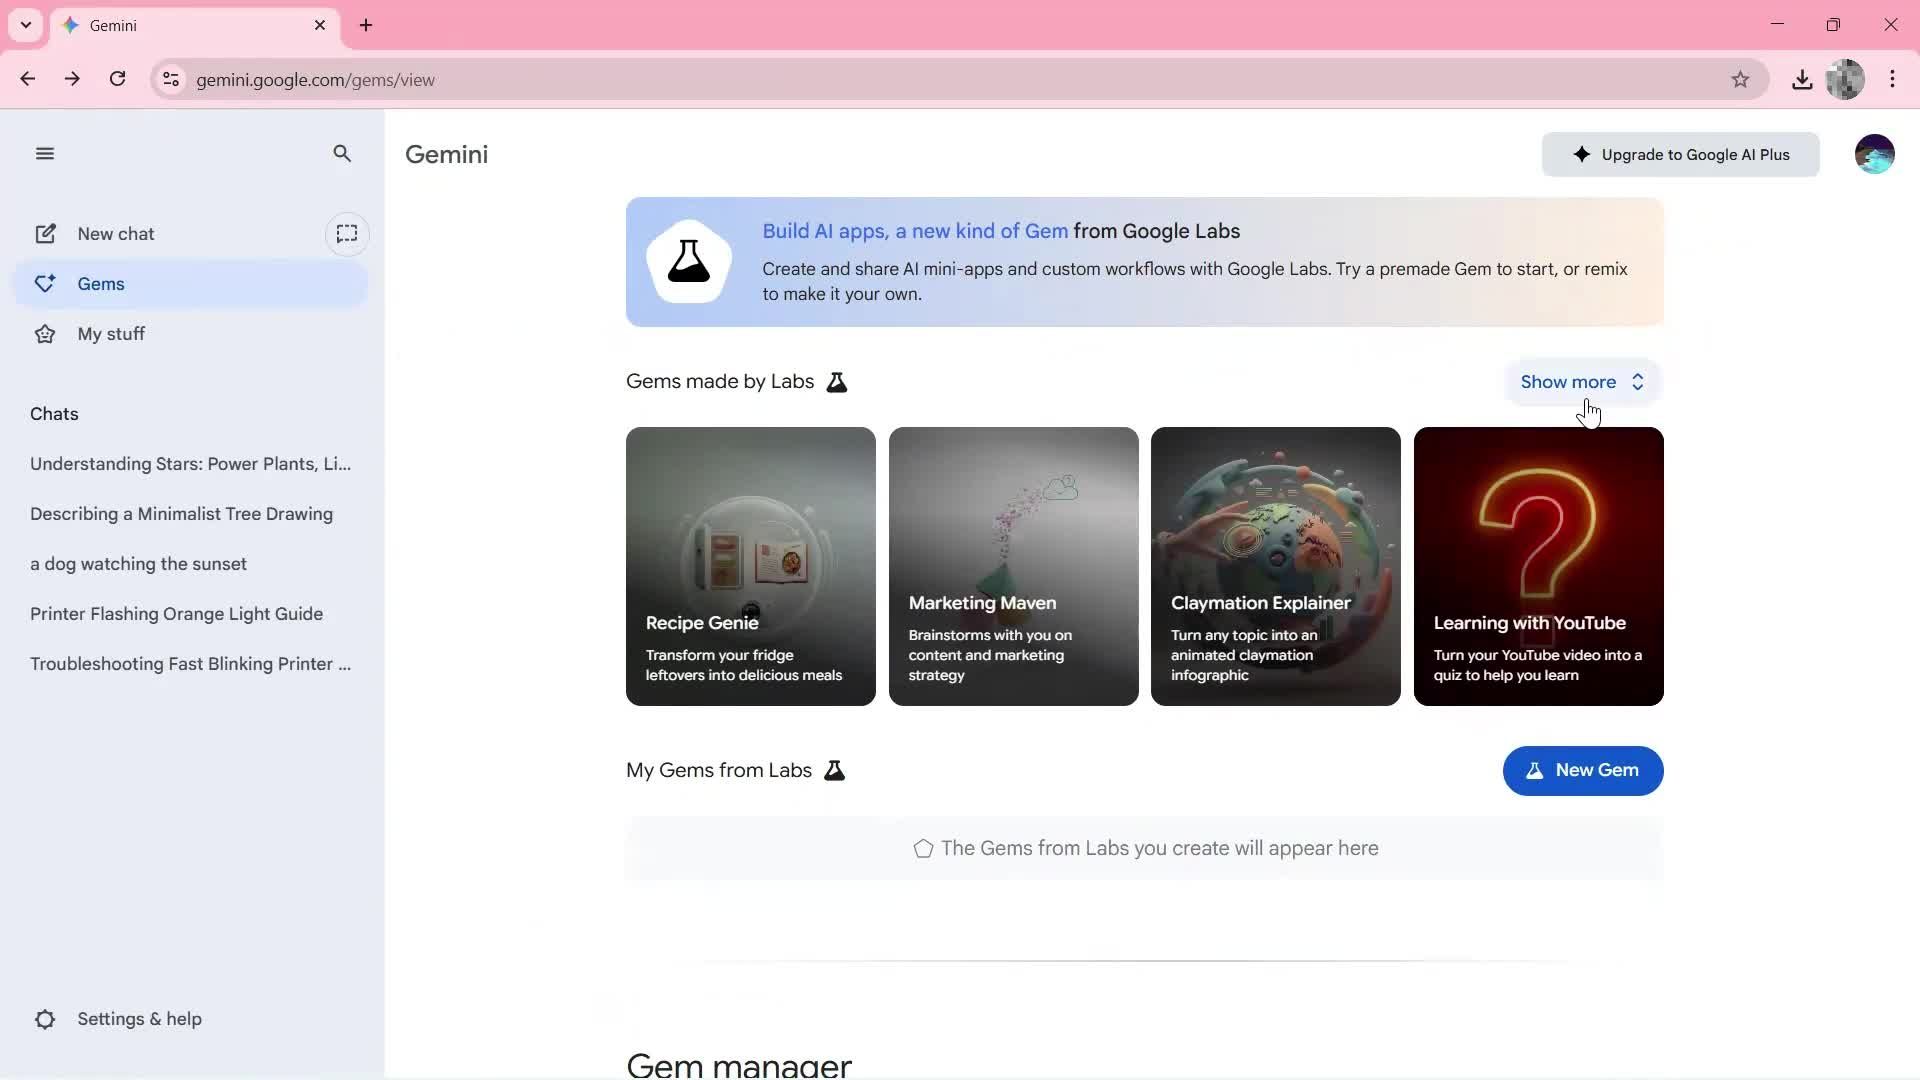Open the tab search dropdown arrow

point(26,25)
